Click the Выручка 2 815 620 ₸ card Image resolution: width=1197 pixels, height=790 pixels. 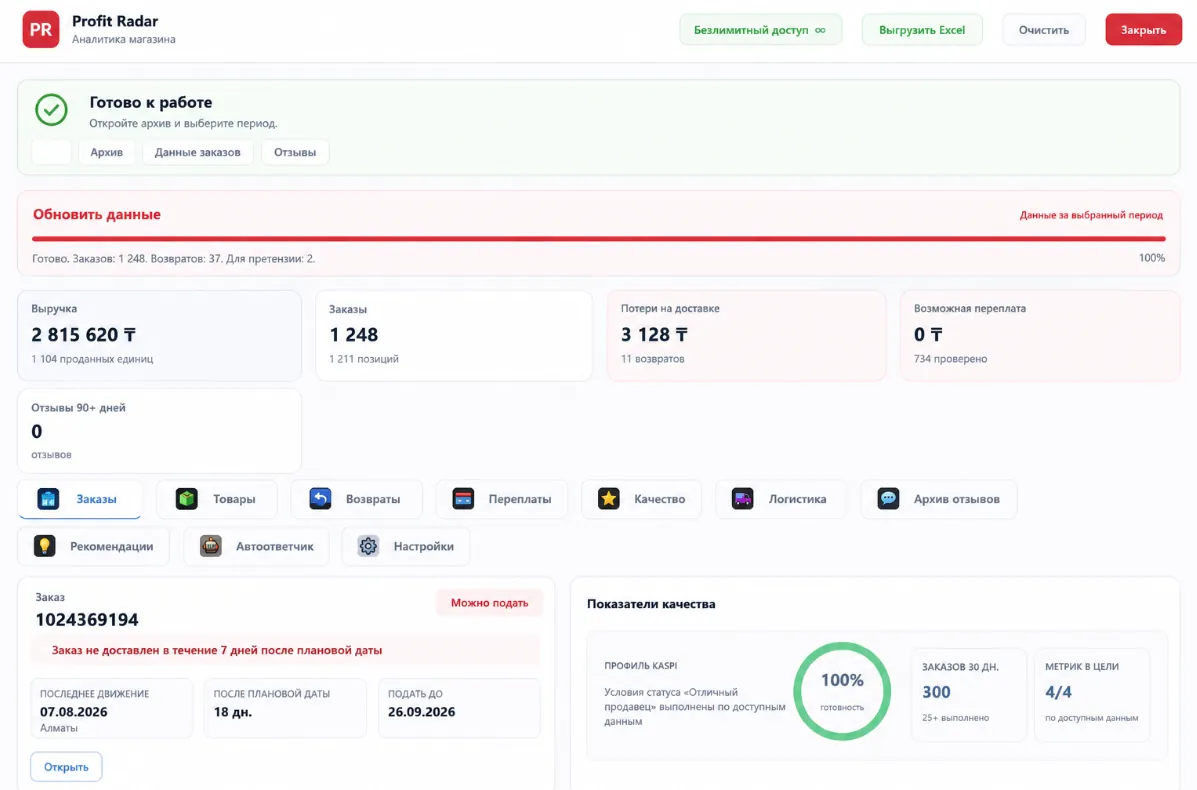click(x=160, y=335)
